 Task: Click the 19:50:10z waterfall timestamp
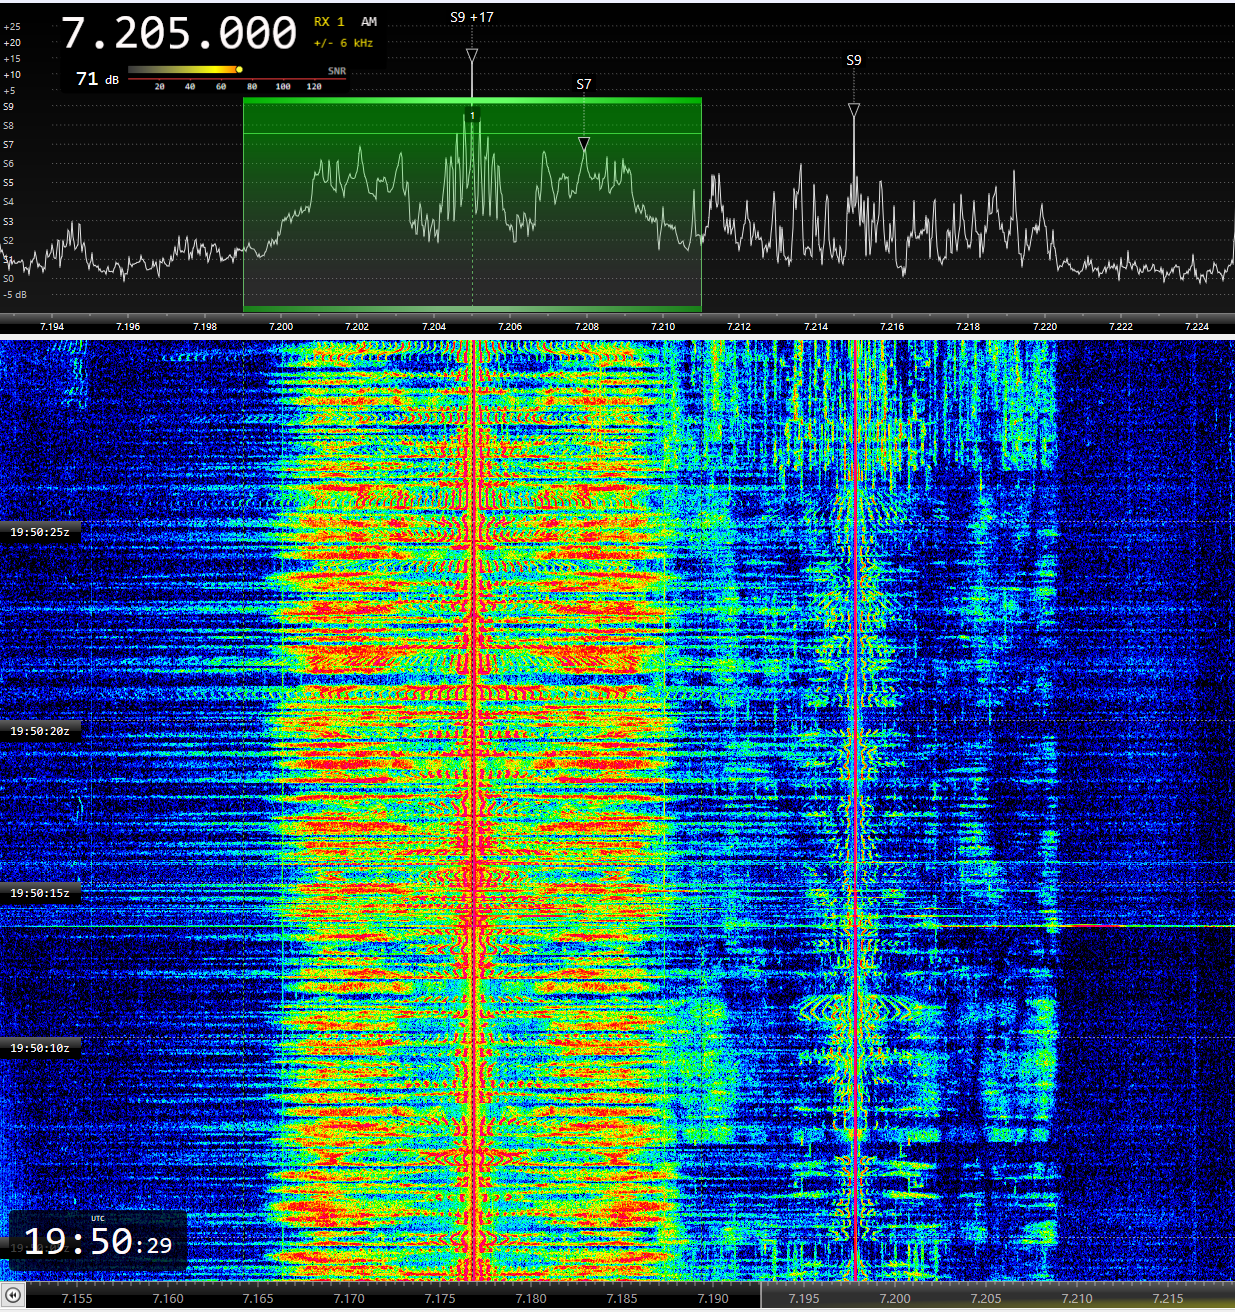click(x=40, y=1048)
